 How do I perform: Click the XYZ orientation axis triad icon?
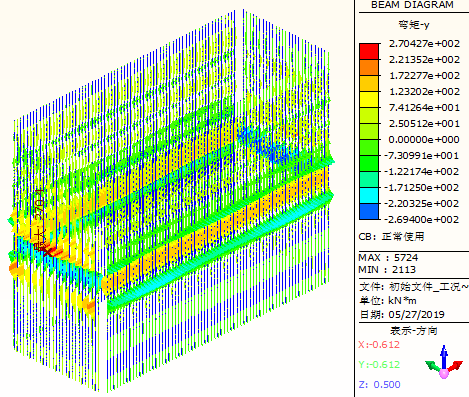444,362
